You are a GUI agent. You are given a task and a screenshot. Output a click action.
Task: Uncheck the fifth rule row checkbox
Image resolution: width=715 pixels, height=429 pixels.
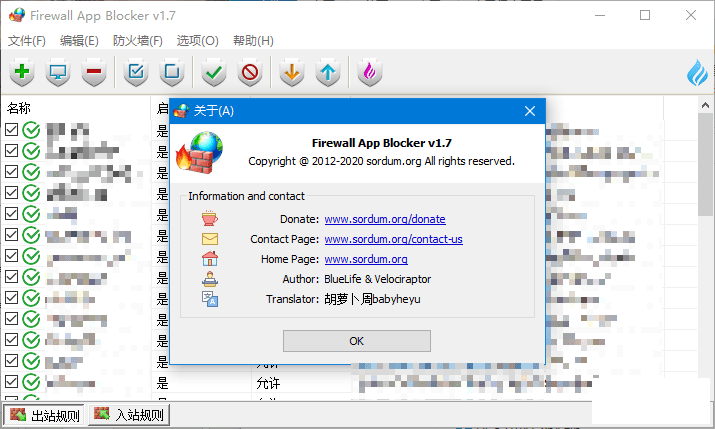pyautogui.click(x=12, y=213)
